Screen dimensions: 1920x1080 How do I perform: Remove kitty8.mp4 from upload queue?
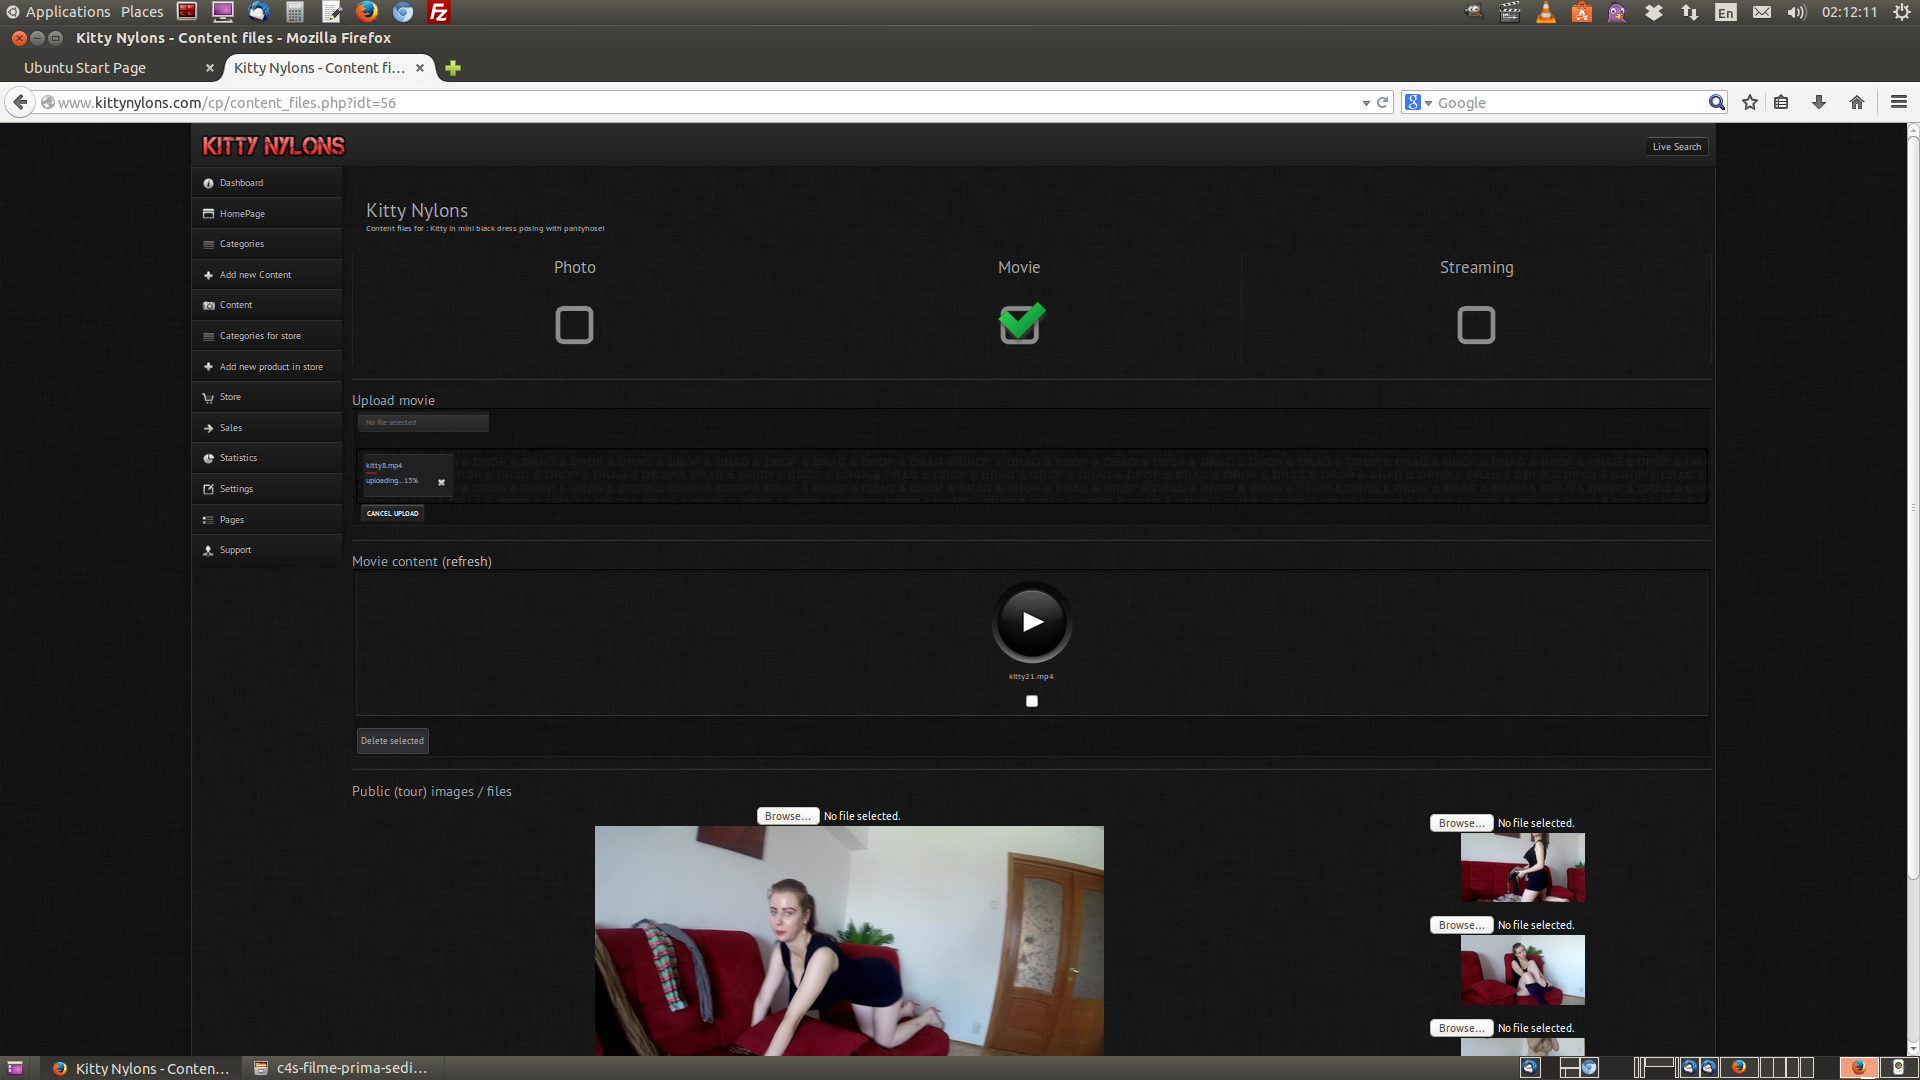[x=441, y=482]
